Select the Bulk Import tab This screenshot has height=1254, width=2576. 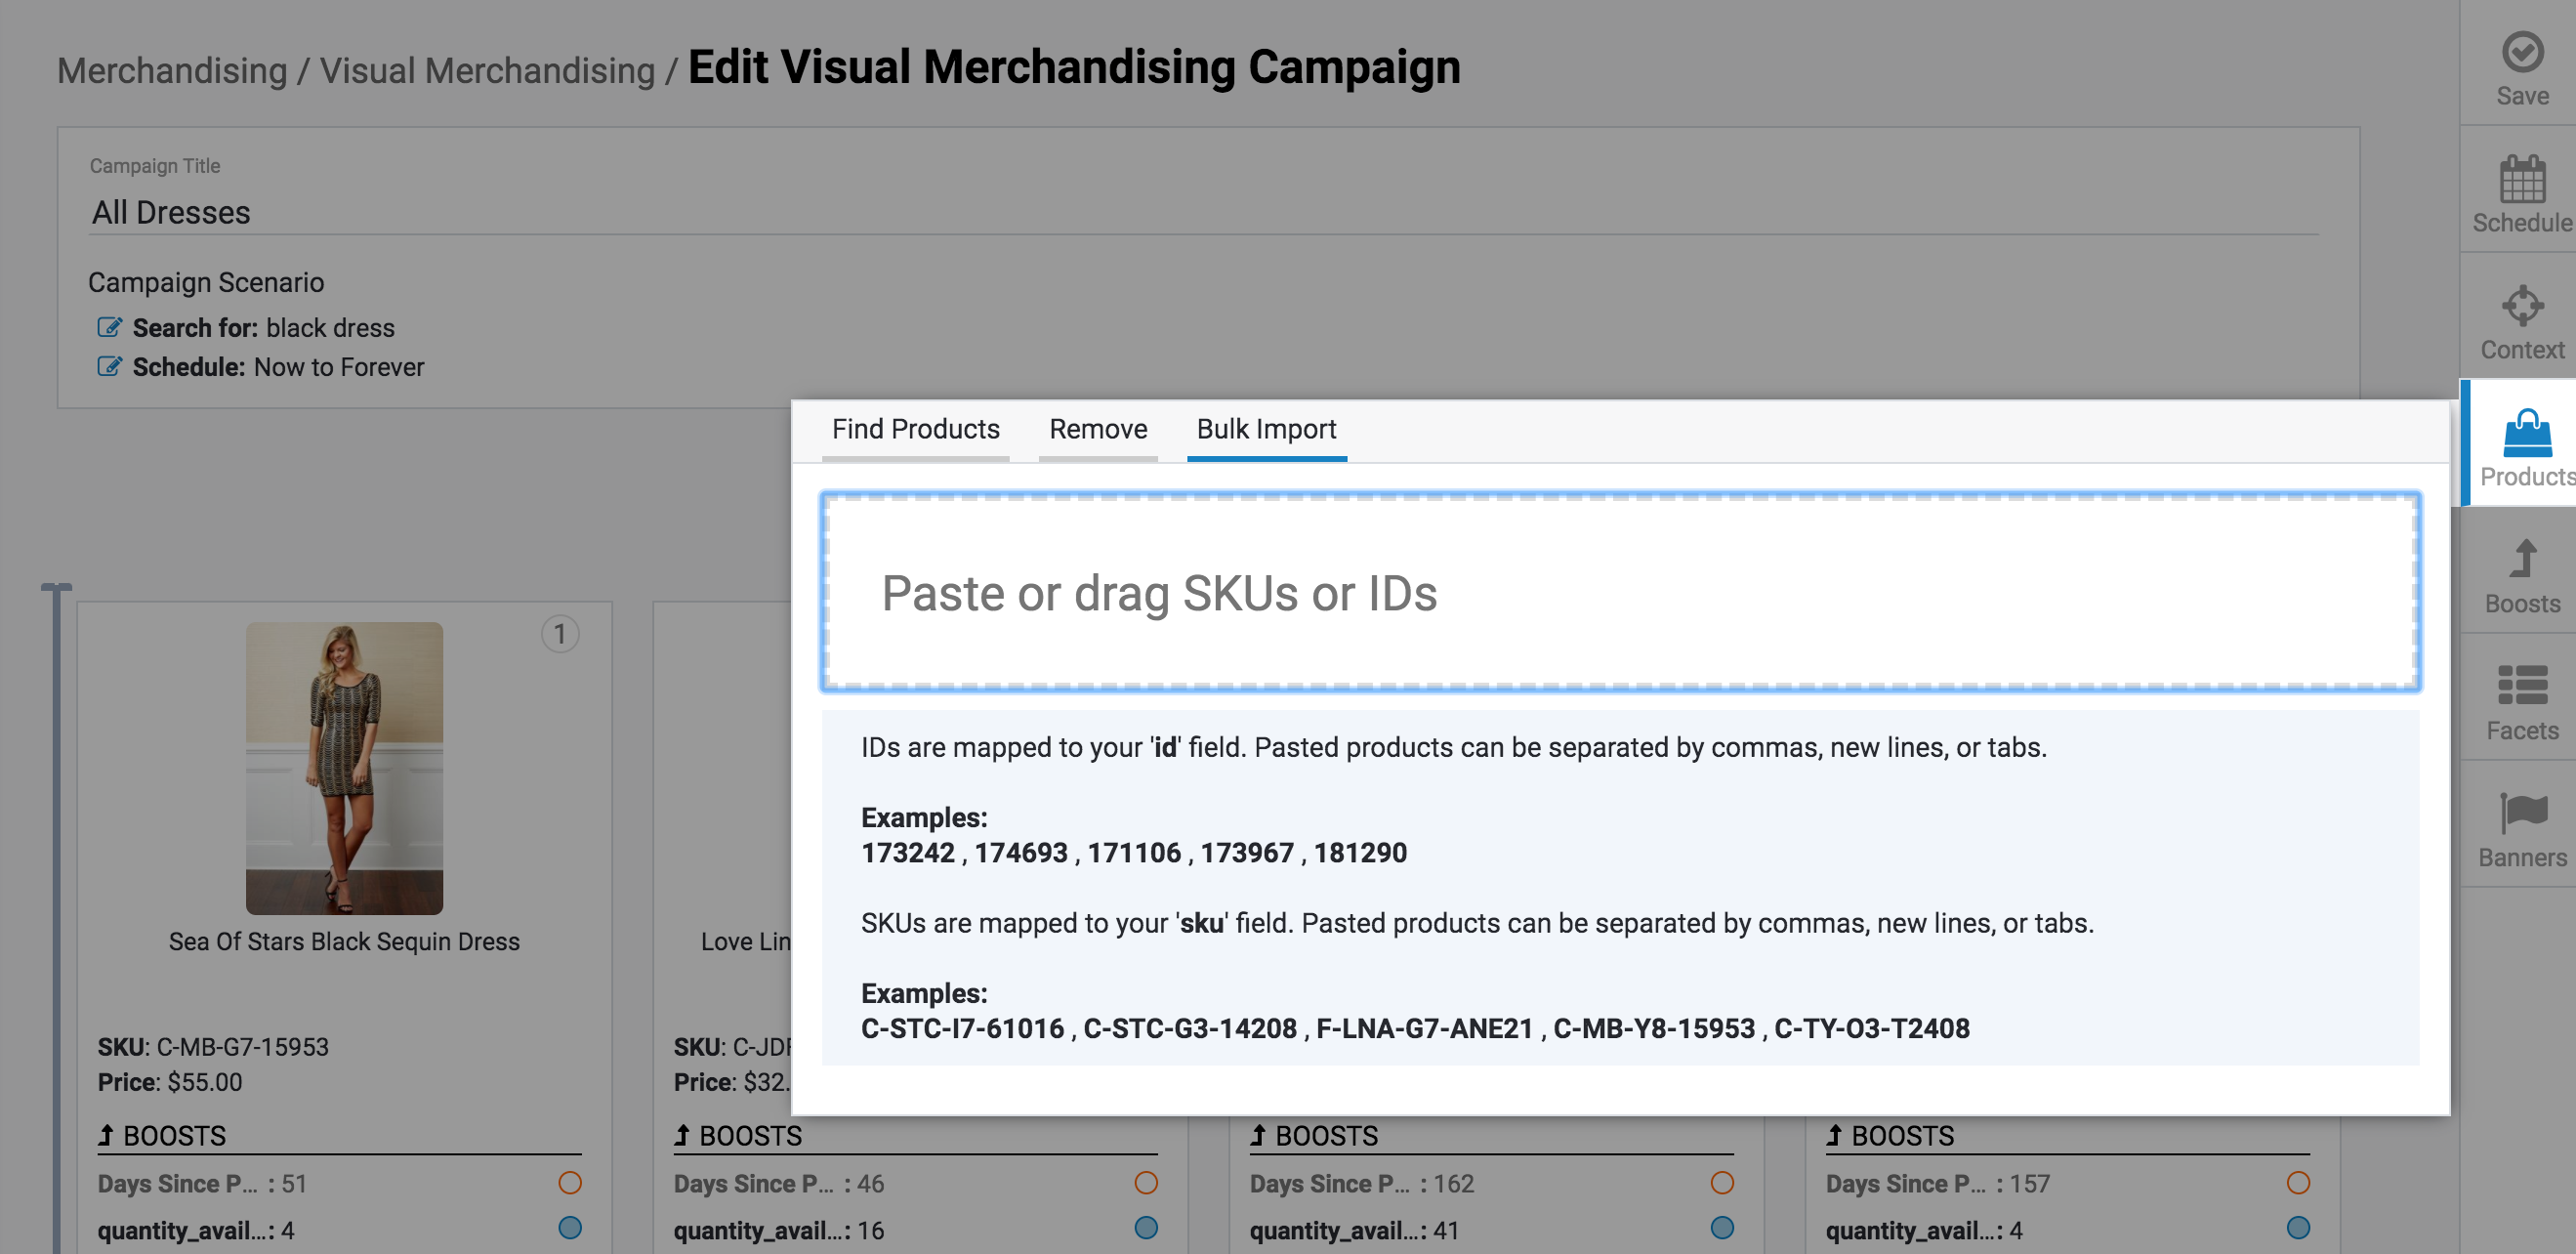(x=1265, y=430)
